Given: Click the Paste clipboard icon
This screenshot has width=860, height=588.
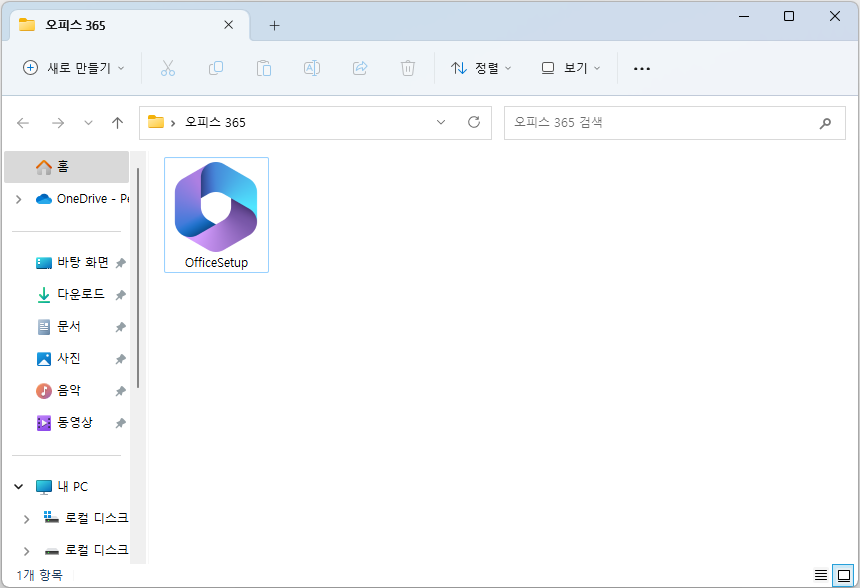Looking at the screenshot, I should click(x=264, y=68).
